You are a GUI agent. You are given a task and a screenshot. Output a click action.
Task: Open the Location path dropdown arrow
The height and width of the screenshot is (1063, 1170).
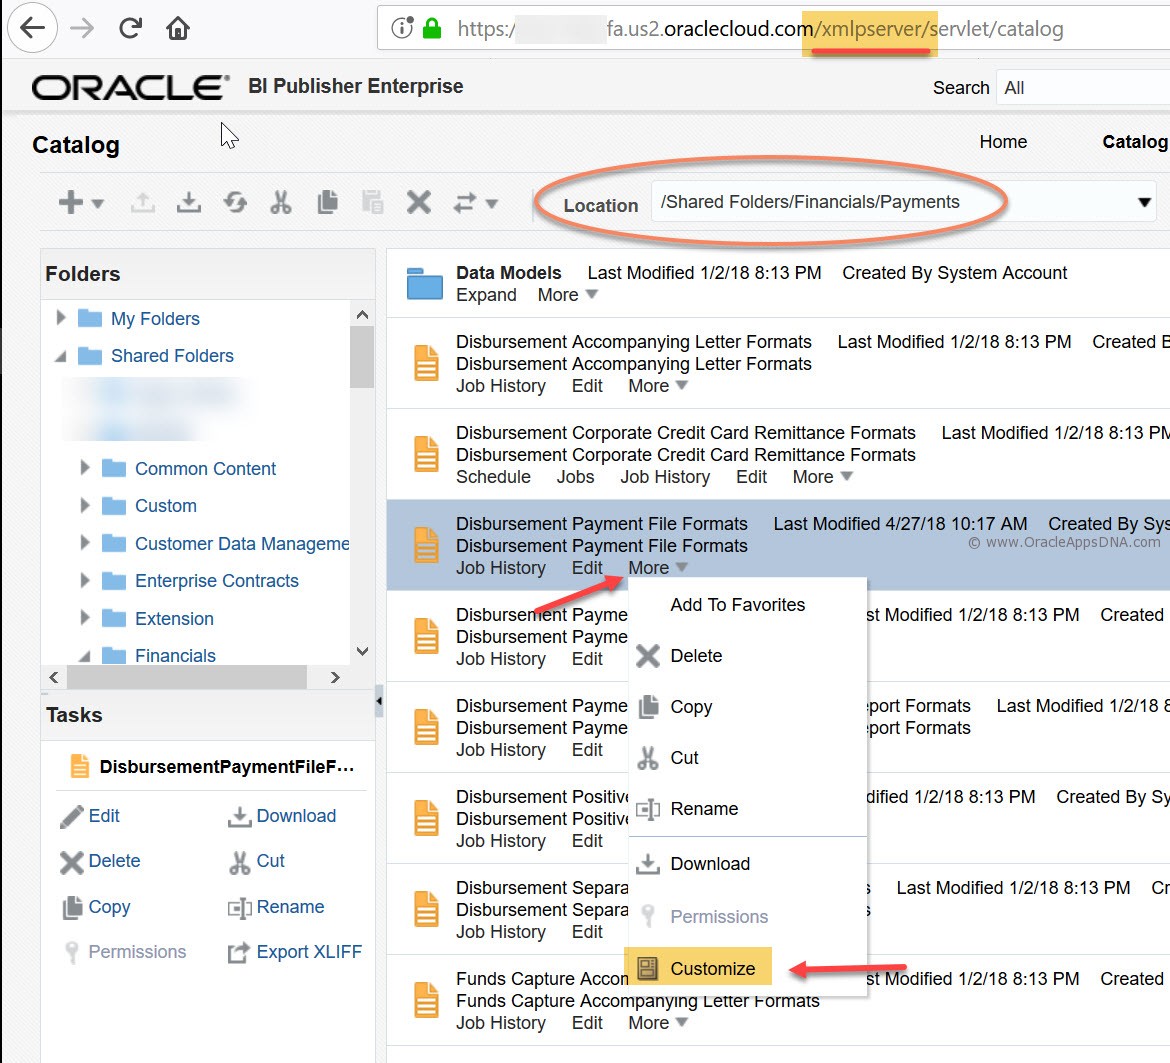pos(1144,202)
